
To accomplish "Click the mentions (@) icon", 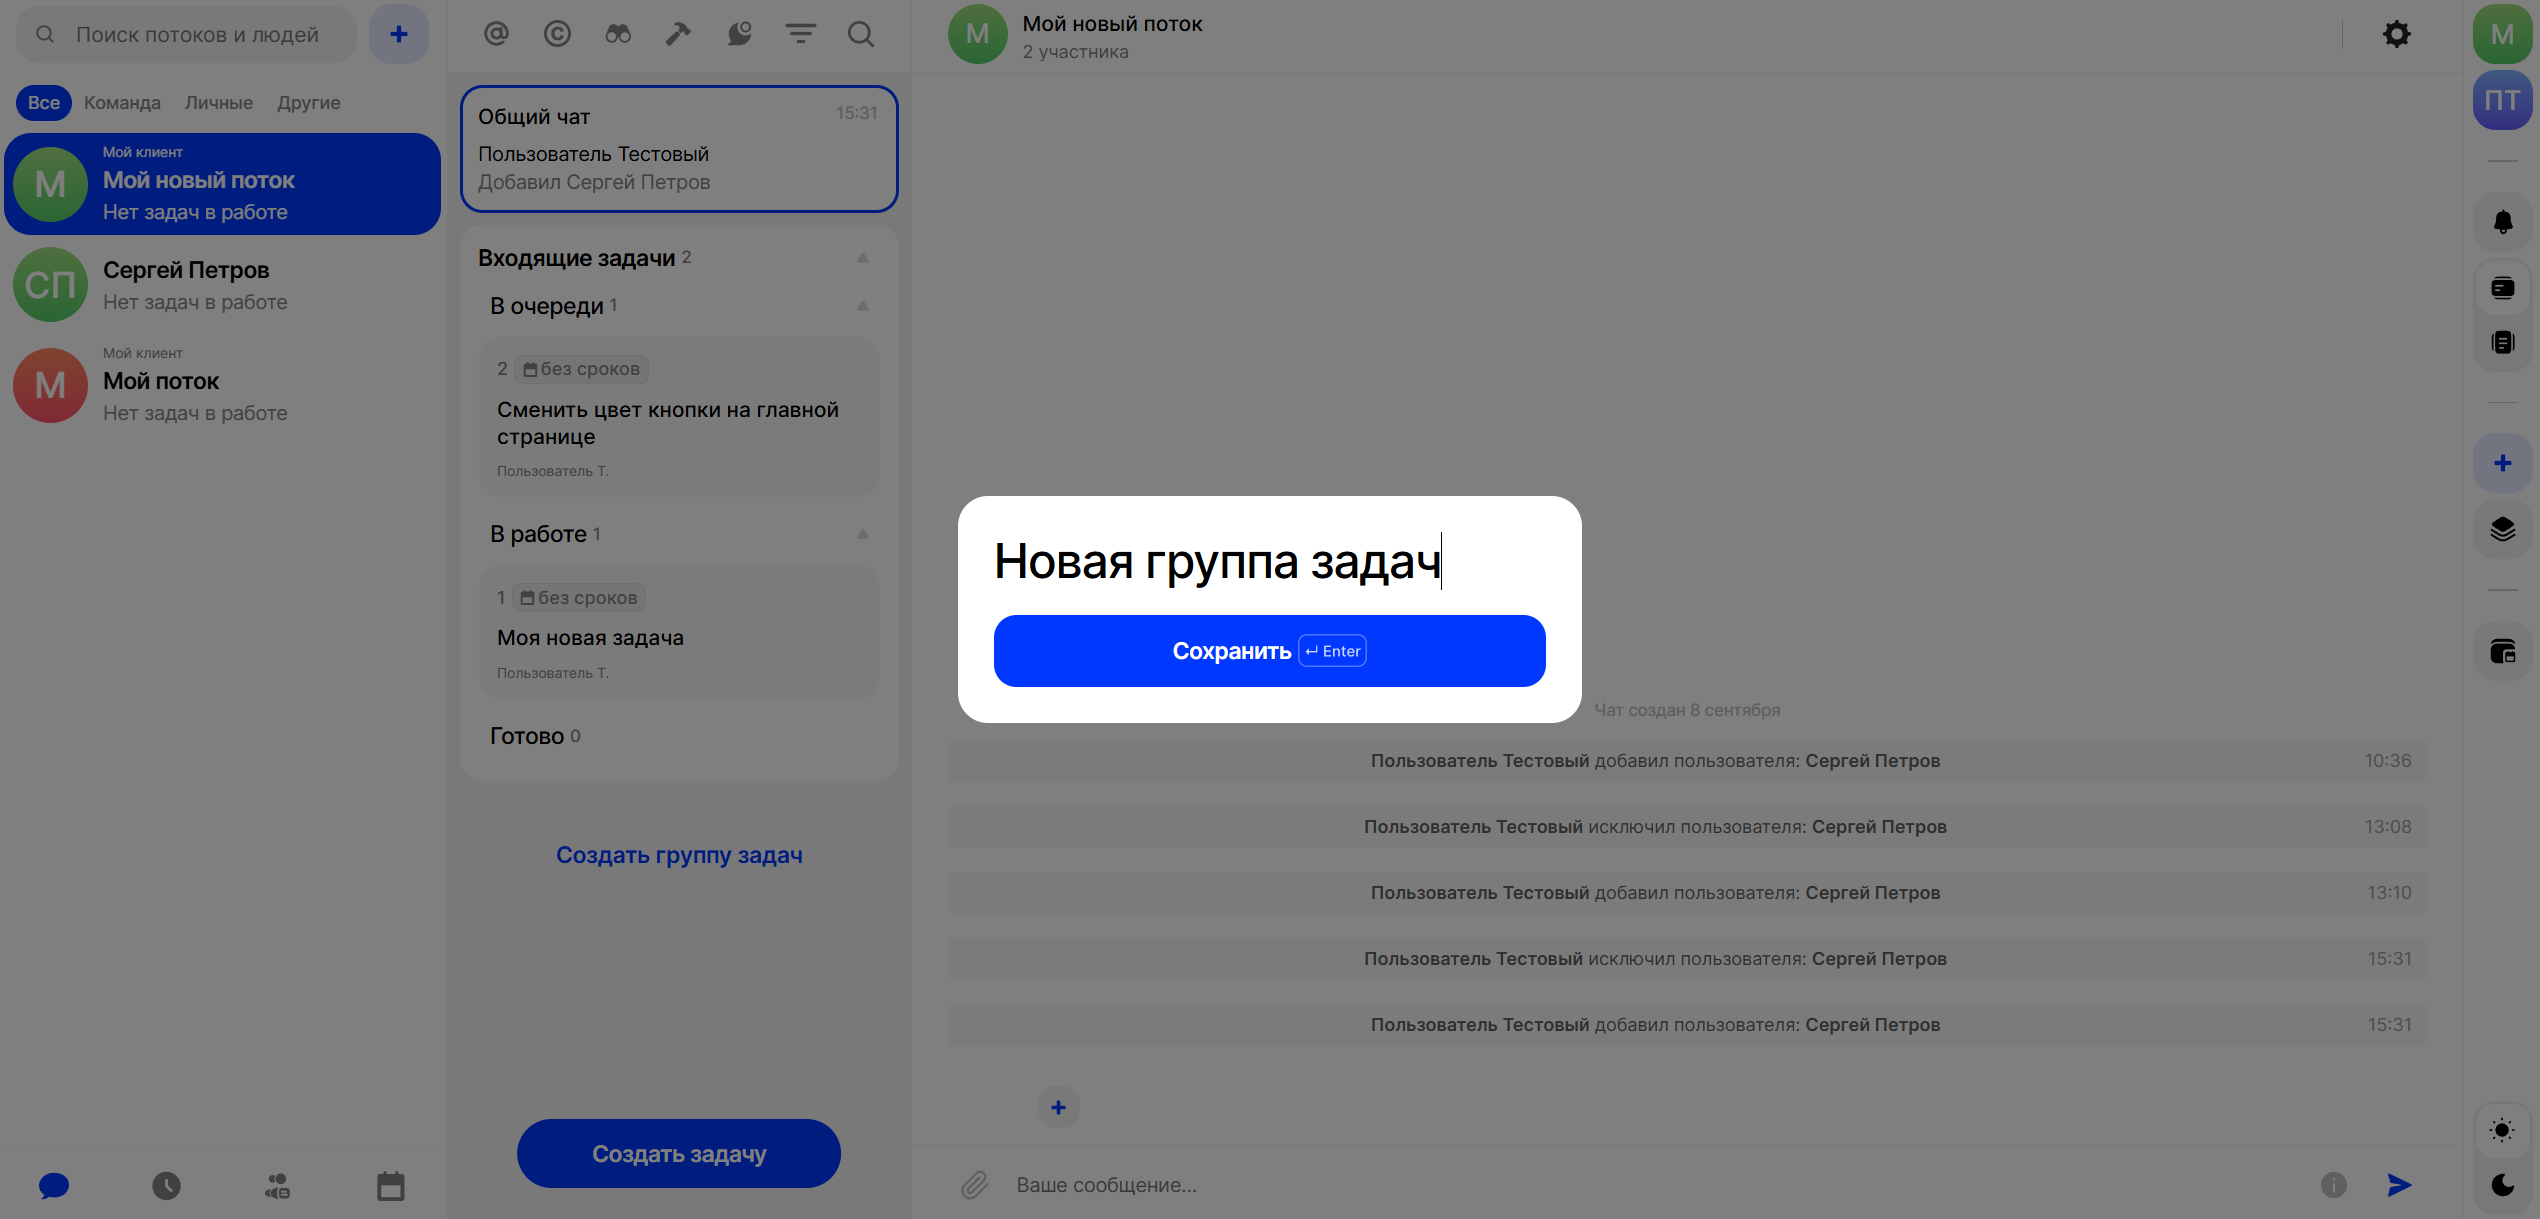I will coord(496,34).
